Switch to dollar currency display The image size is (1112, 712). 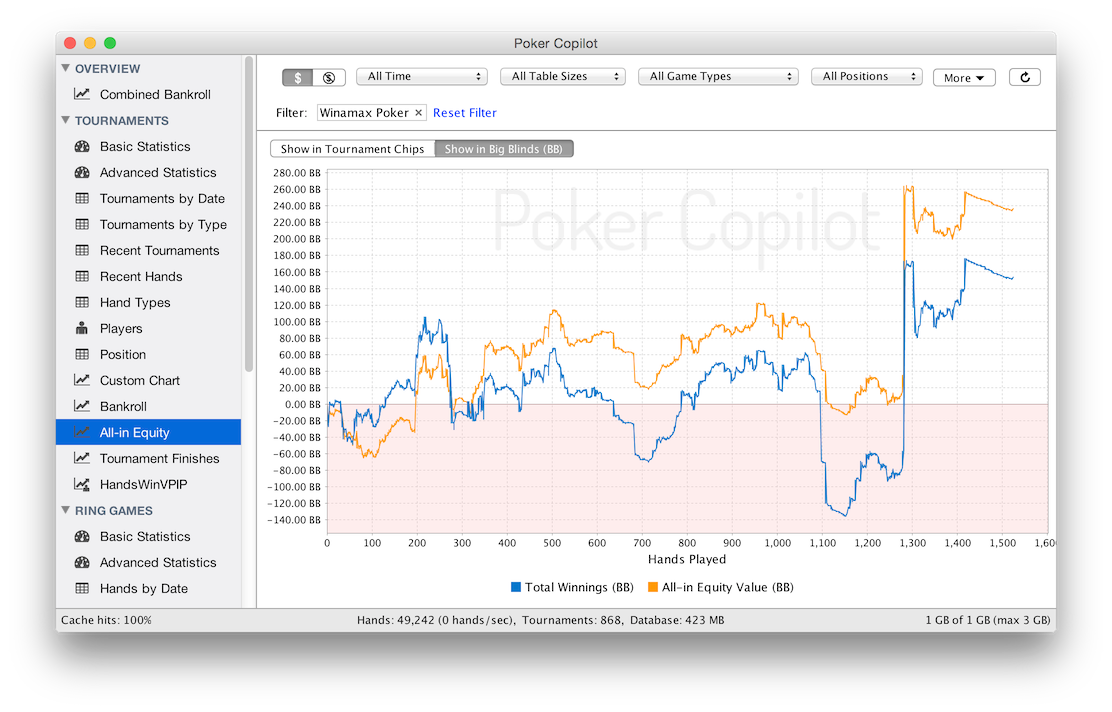298,77
